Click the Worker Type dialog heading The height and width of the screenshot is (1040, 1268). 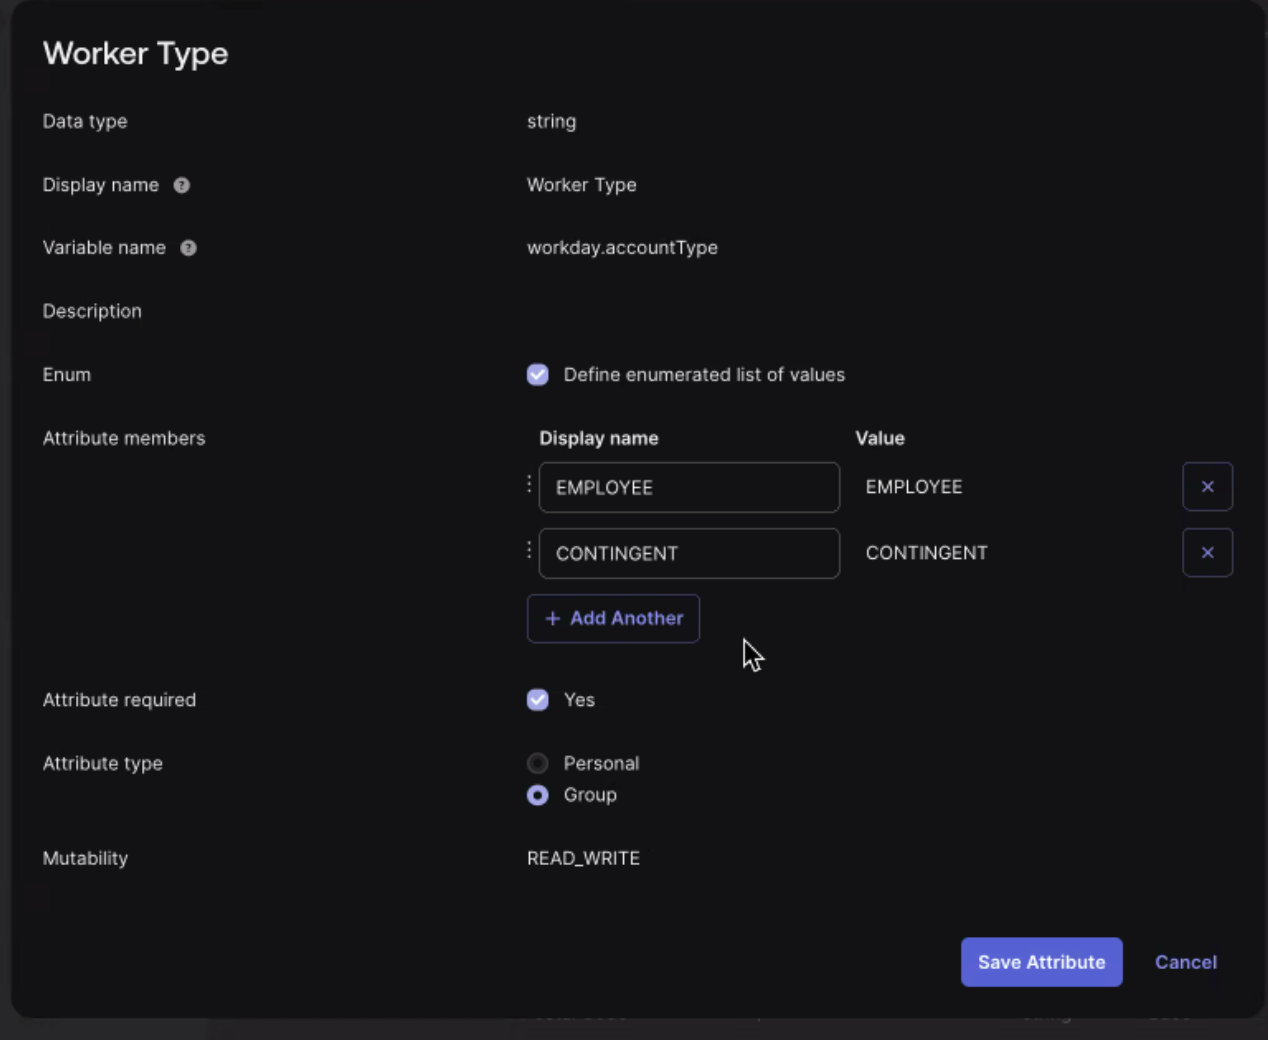click(135, 53)
